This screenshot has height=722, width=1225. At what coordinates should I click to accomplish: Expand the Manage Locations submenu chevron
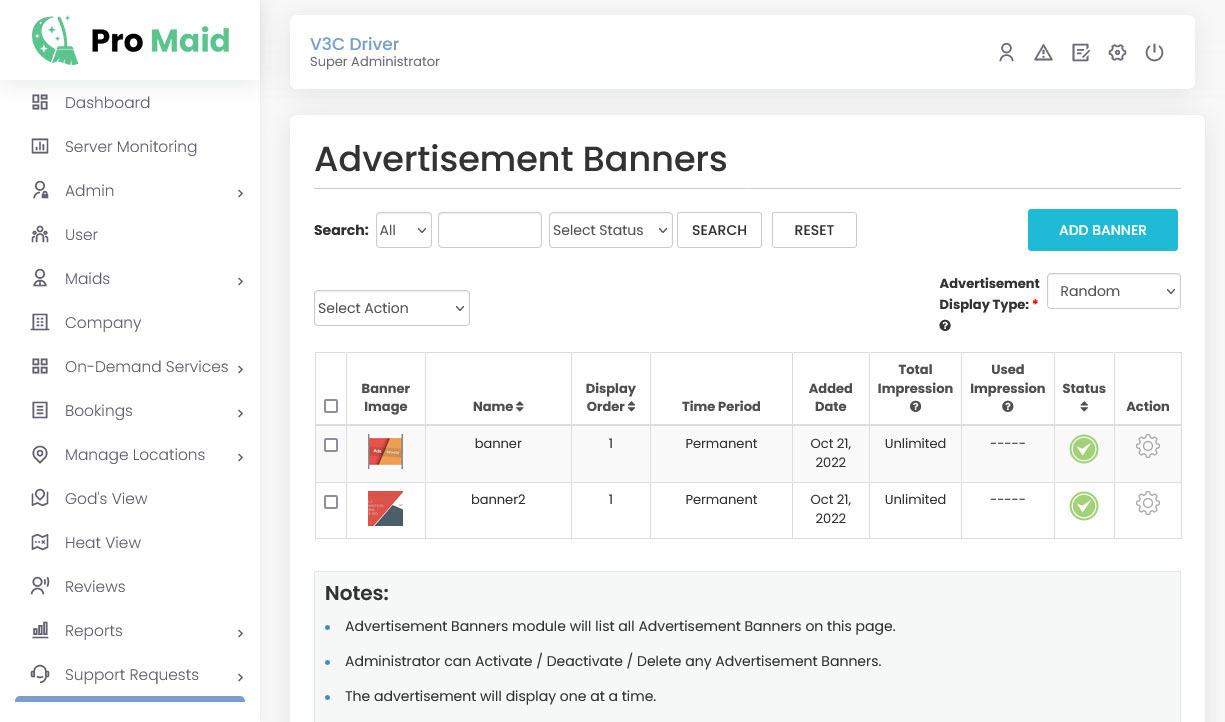click(x=241, y=457)
